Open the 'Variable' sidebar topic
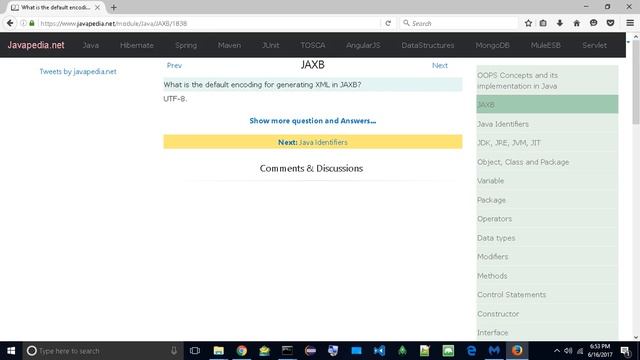Image resolution: width=640 pixels, height=360 pixels. point(547,181)
